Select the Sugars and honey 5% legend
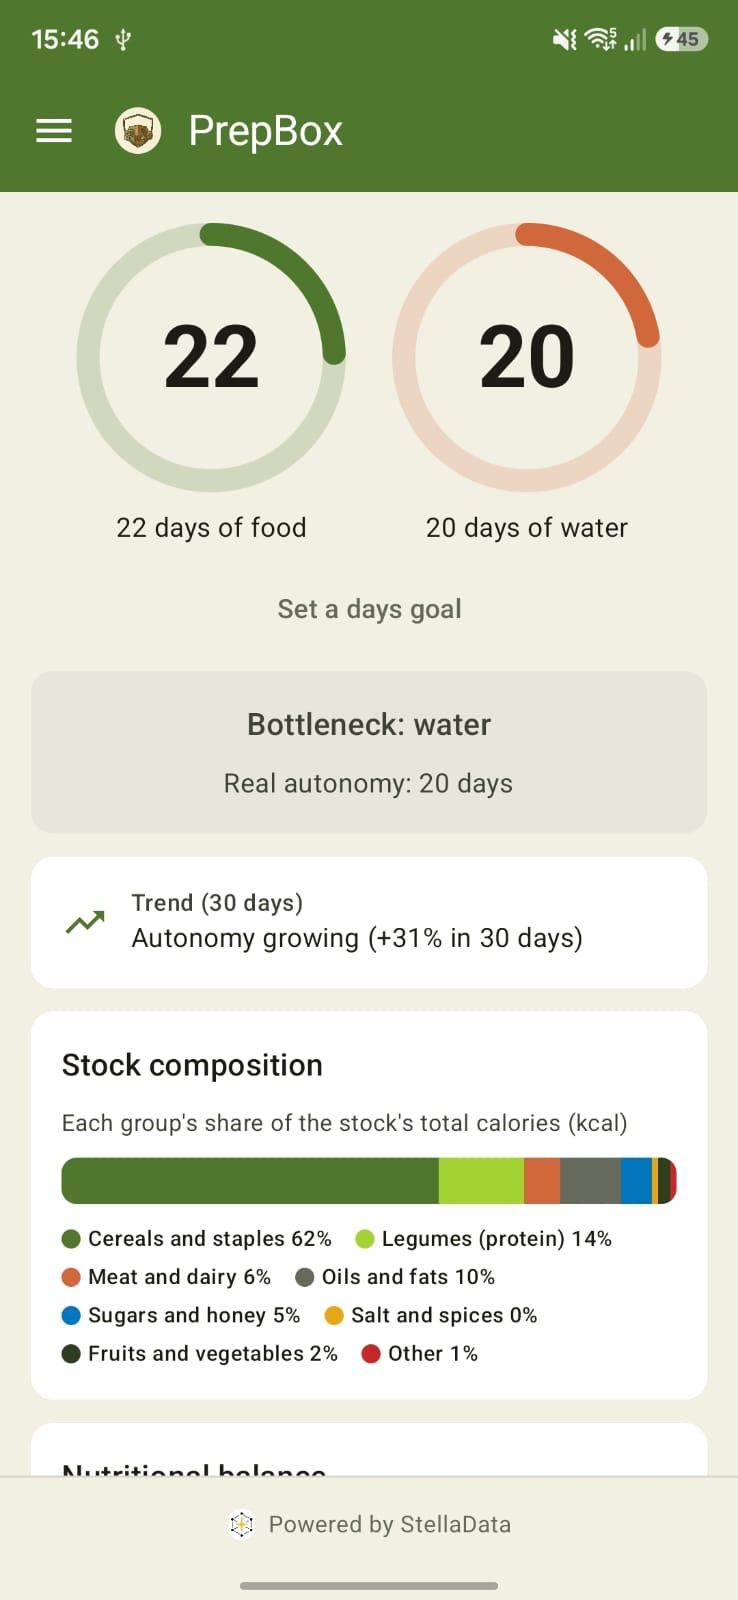The width and height of the screenshot is (738, 1600). tap(181, 1315)
